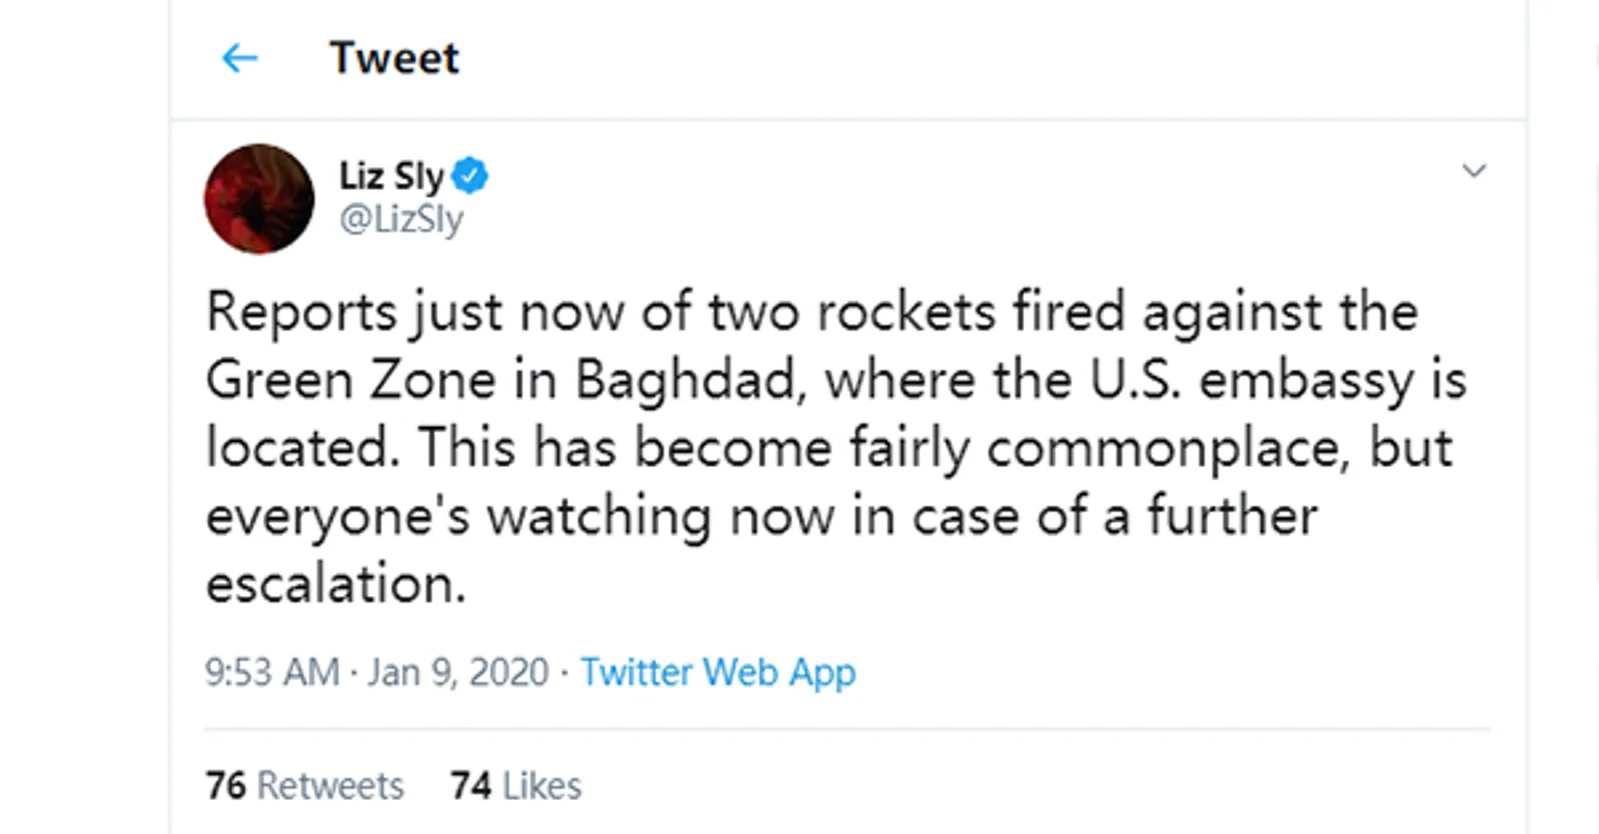The height and width of the screenshot is (834, 1599).
Task: Open the tweet's more options chevron
Action: click(1474, 171)
